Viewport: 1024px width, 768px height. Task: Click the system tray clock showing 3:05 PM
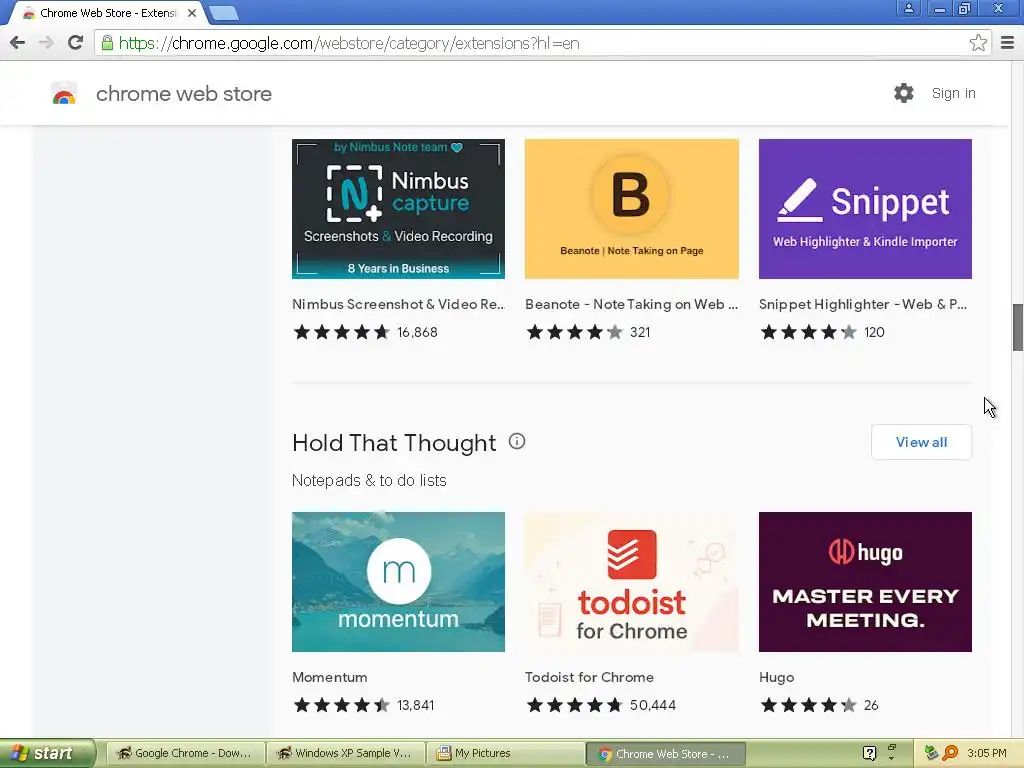click(x=987, y=753)
